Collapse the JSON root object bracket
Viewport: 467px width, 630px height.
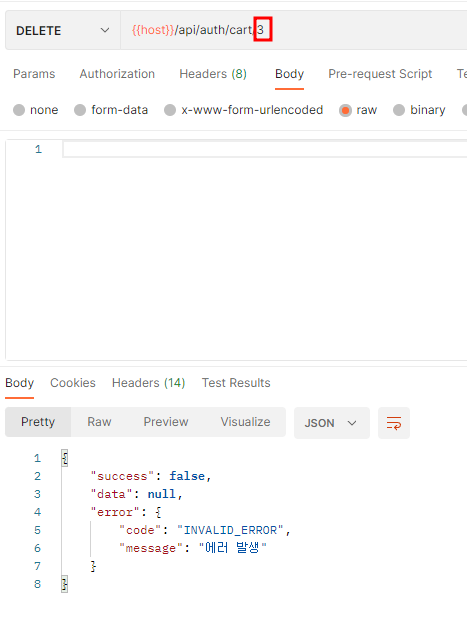[65, 458]
